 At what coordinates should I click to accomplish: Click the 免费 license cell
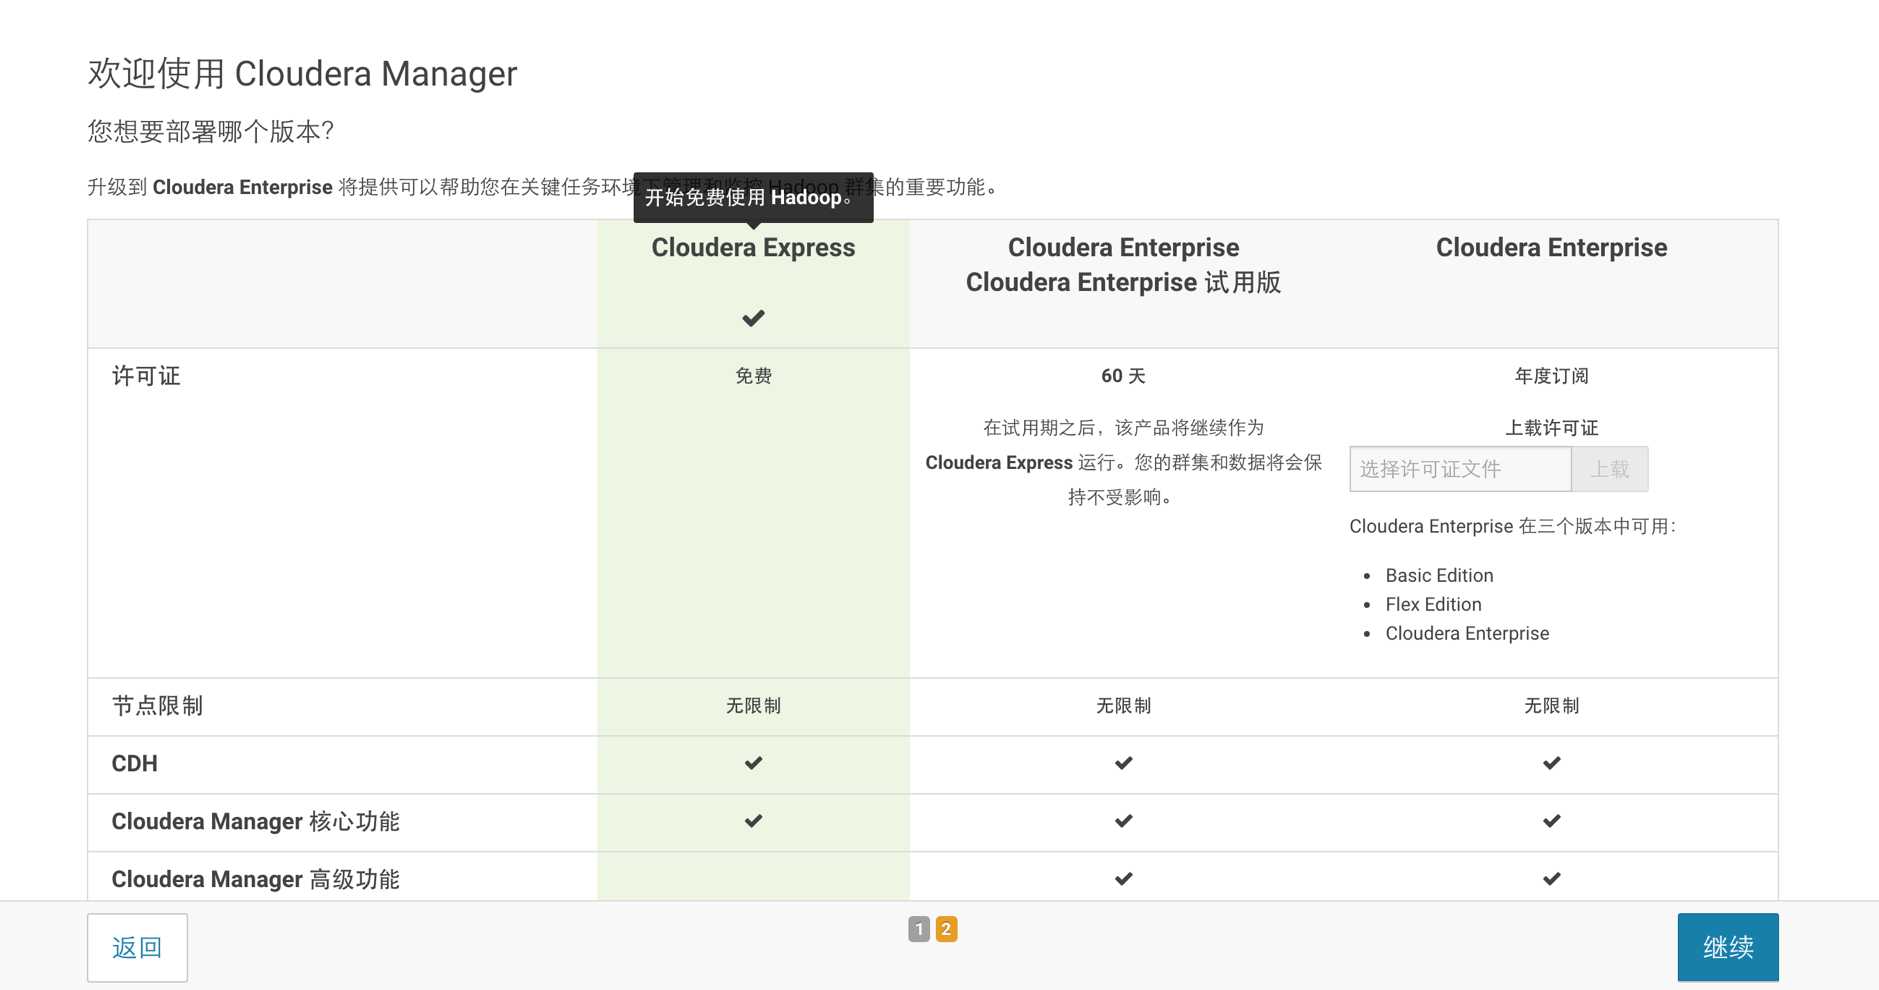coord(753,376)
